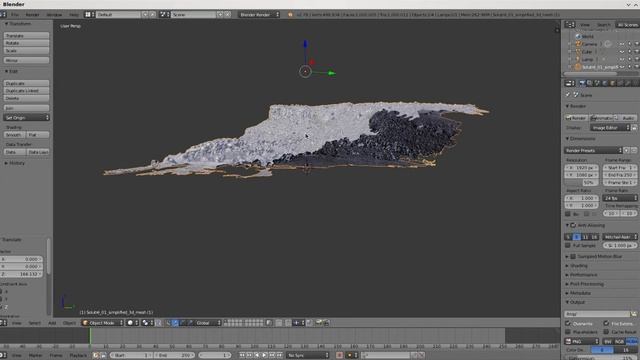Toggle the Overwrite checkbox

pos(568,323)
